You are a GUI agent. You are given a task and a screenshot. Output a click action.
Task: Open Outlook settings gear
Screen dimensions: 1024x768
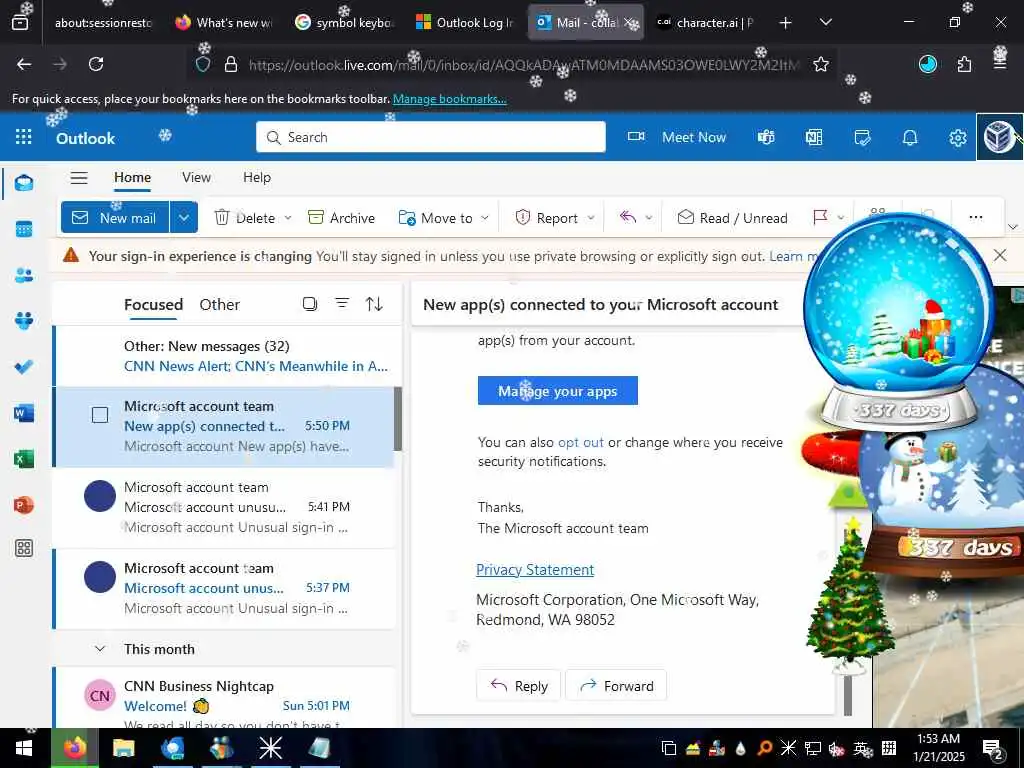pyautogui.click(x=957, y=138)
